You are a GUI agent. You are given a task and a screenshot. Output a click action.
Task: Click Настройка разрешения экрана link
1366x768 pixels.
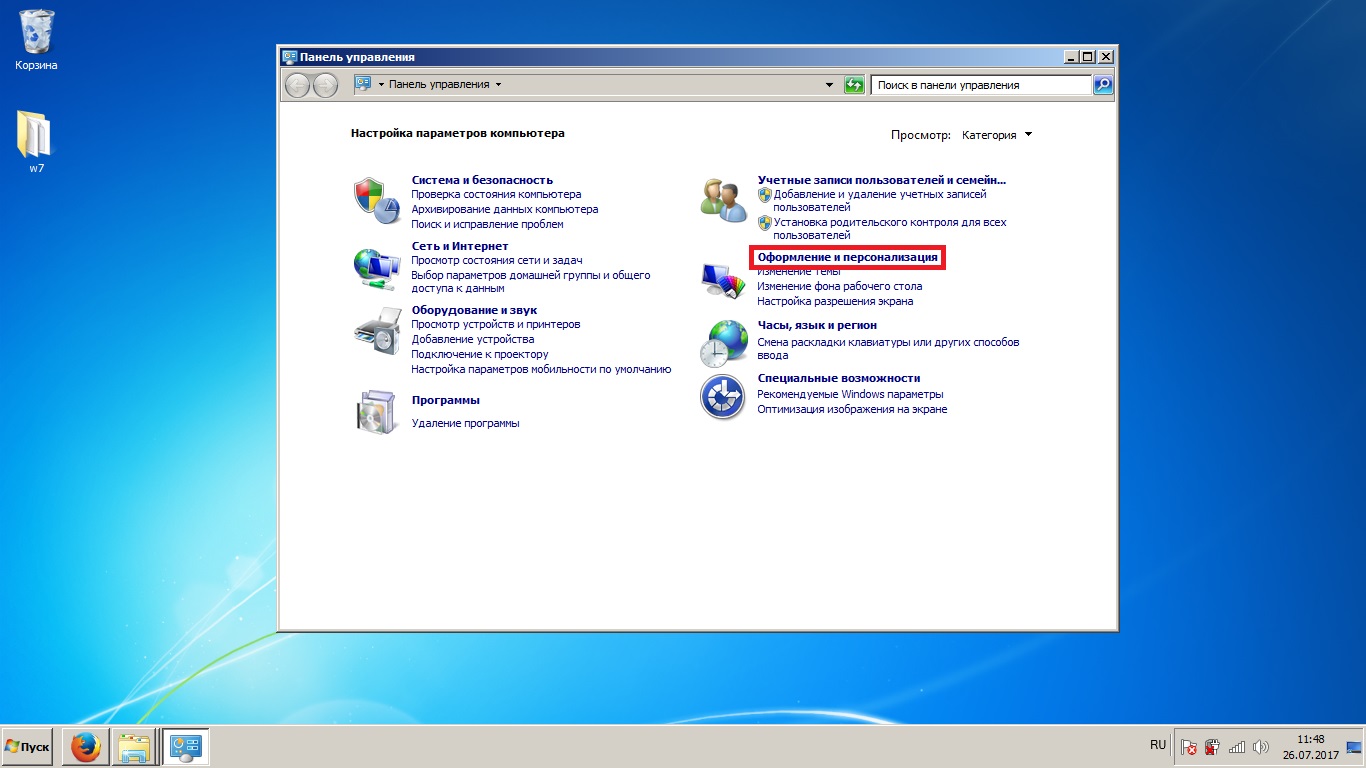tap(835, 302)
